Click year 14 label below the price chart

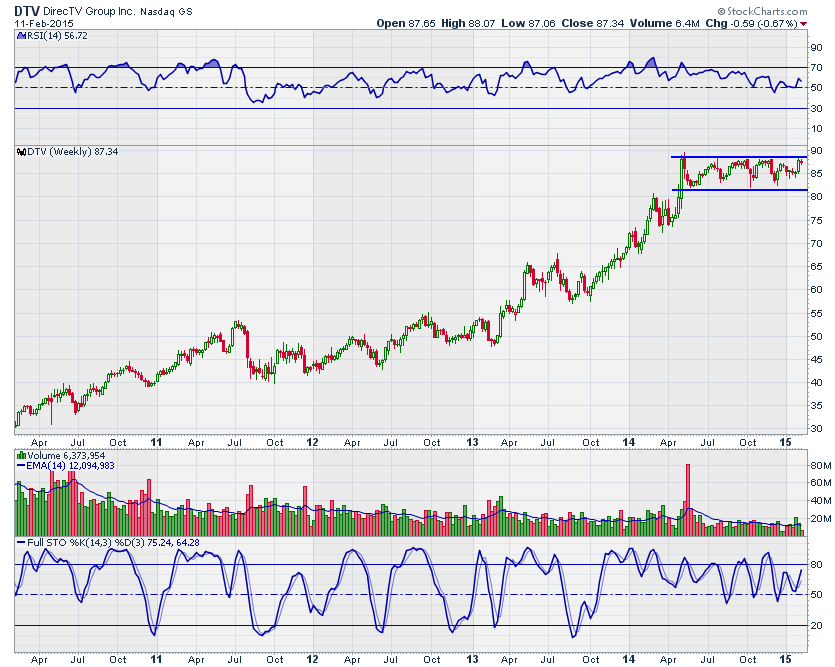coord(629,442)
